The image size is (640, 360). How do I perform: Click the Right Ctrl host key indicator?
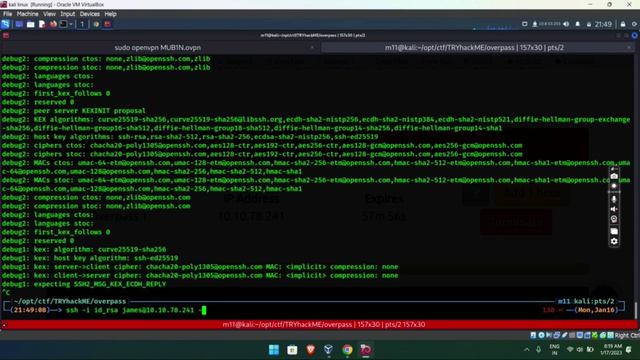click(627, 336)
